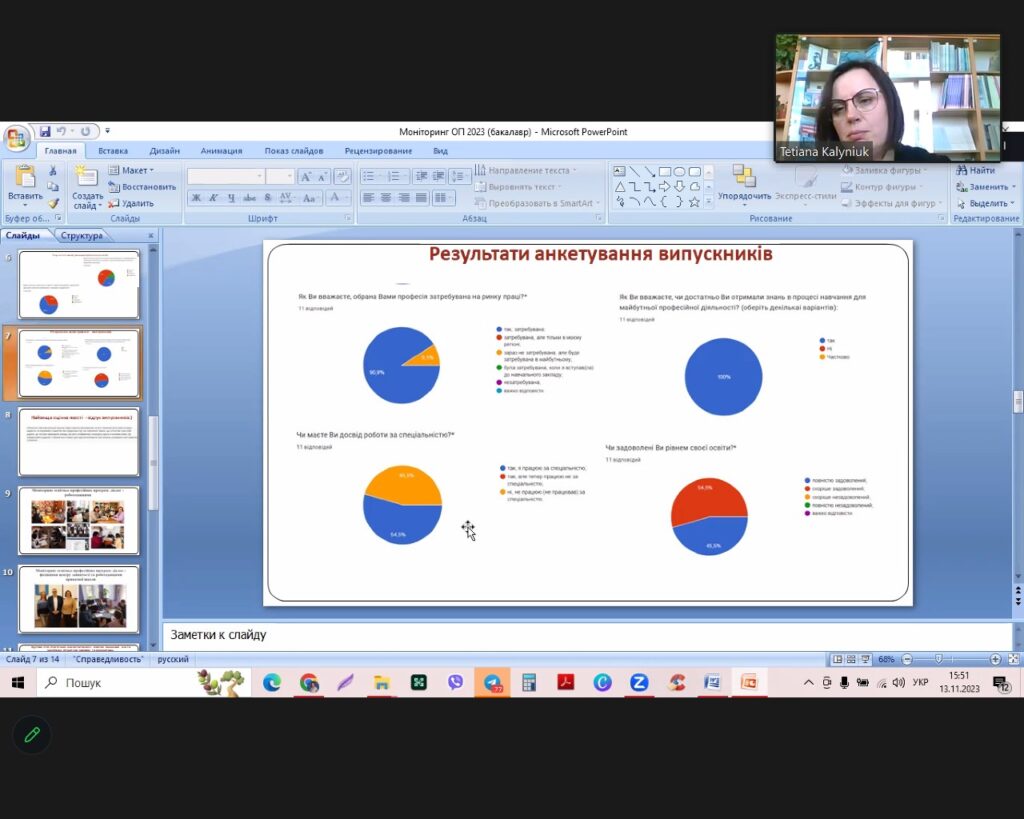Click the Cut scissors icon
Viewport: 1024px width, 819px height.
(53, 171)
